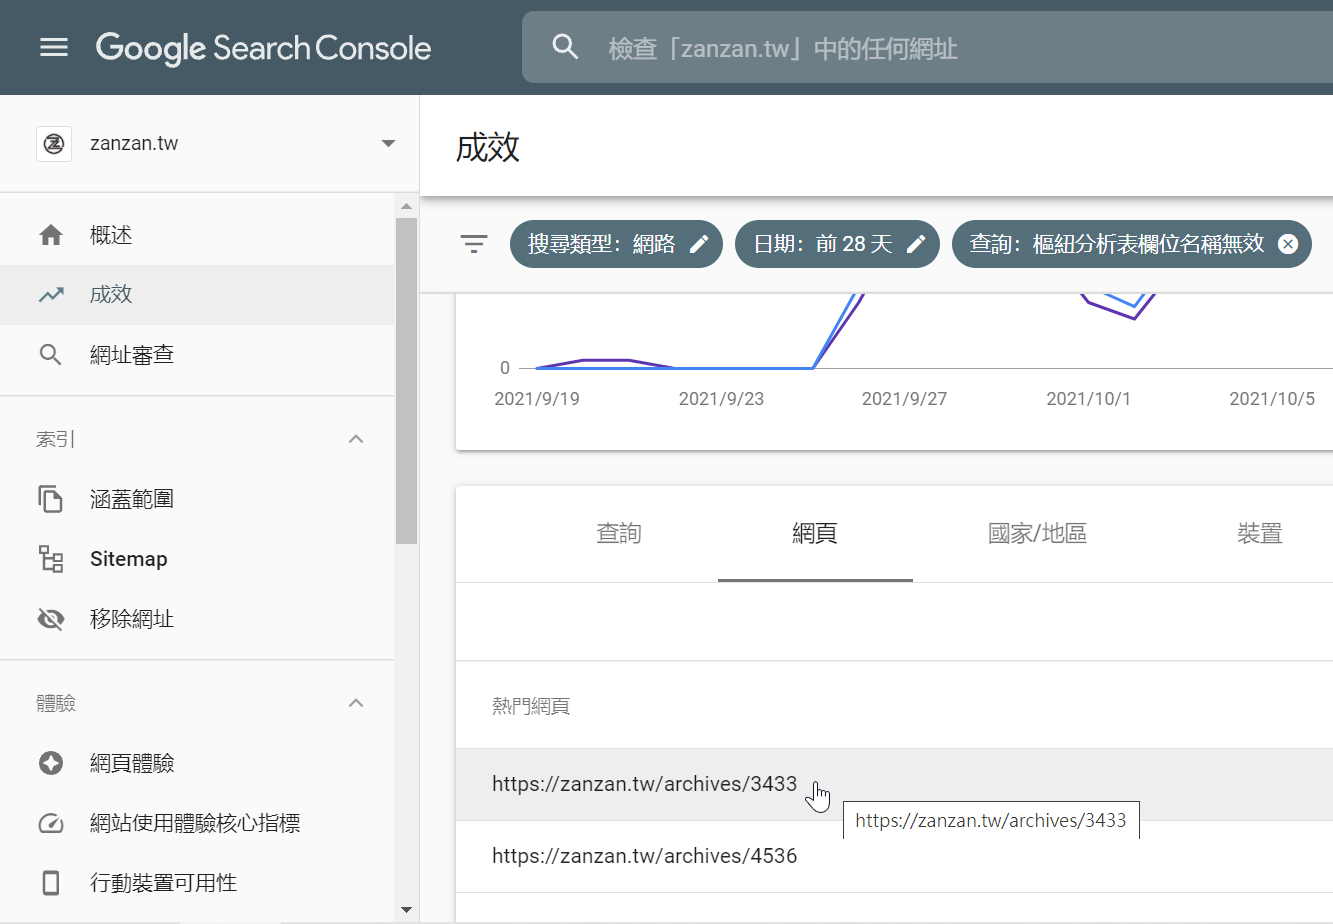This screenshot has width=1333, height=924.
Task: Edit the 日期: 前 28 天 filter chip
Action: pyautogui.click(x=837, y=244)
